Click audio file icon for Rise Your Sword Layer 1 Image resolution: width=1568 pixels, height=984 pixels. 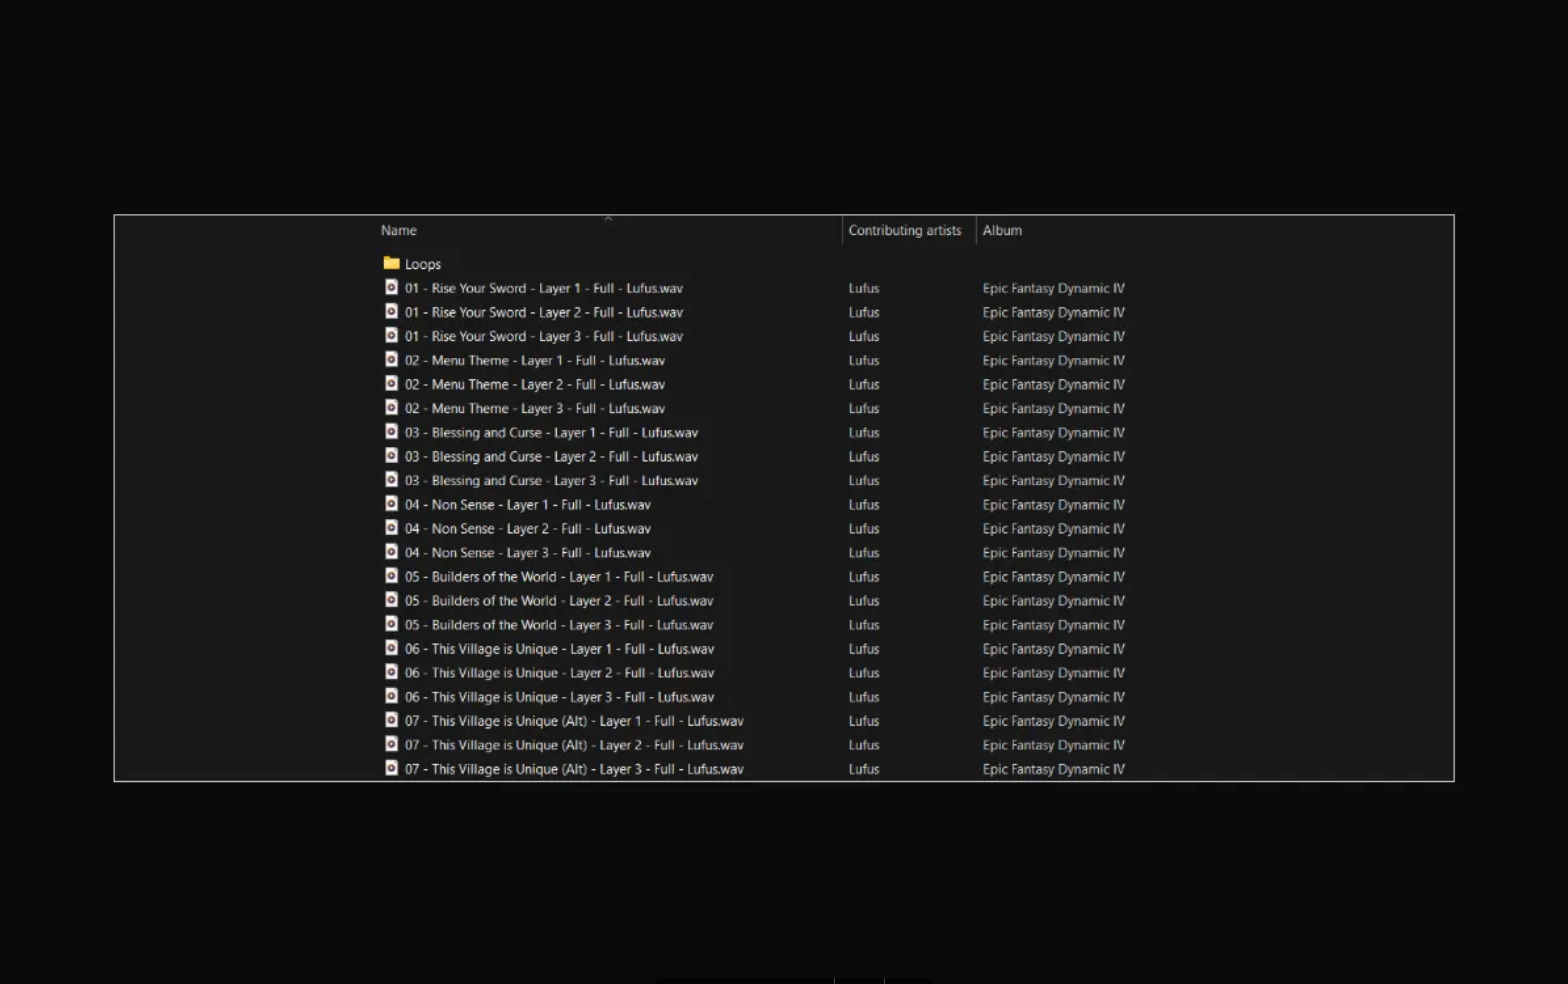coord(391,287)
